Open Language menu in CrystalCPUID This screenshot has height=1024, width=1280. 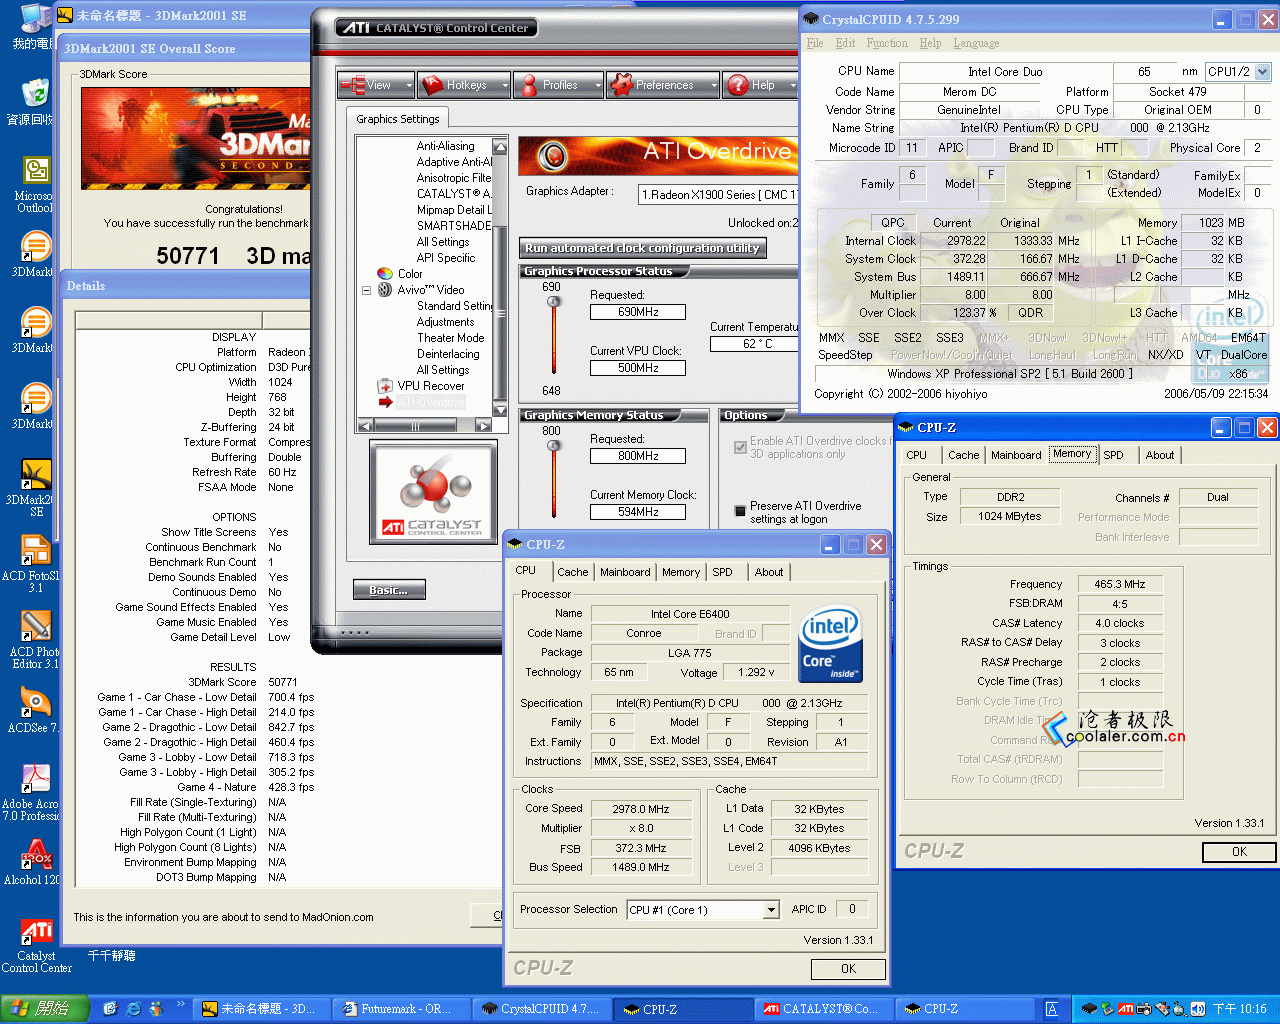coord(976,43)
